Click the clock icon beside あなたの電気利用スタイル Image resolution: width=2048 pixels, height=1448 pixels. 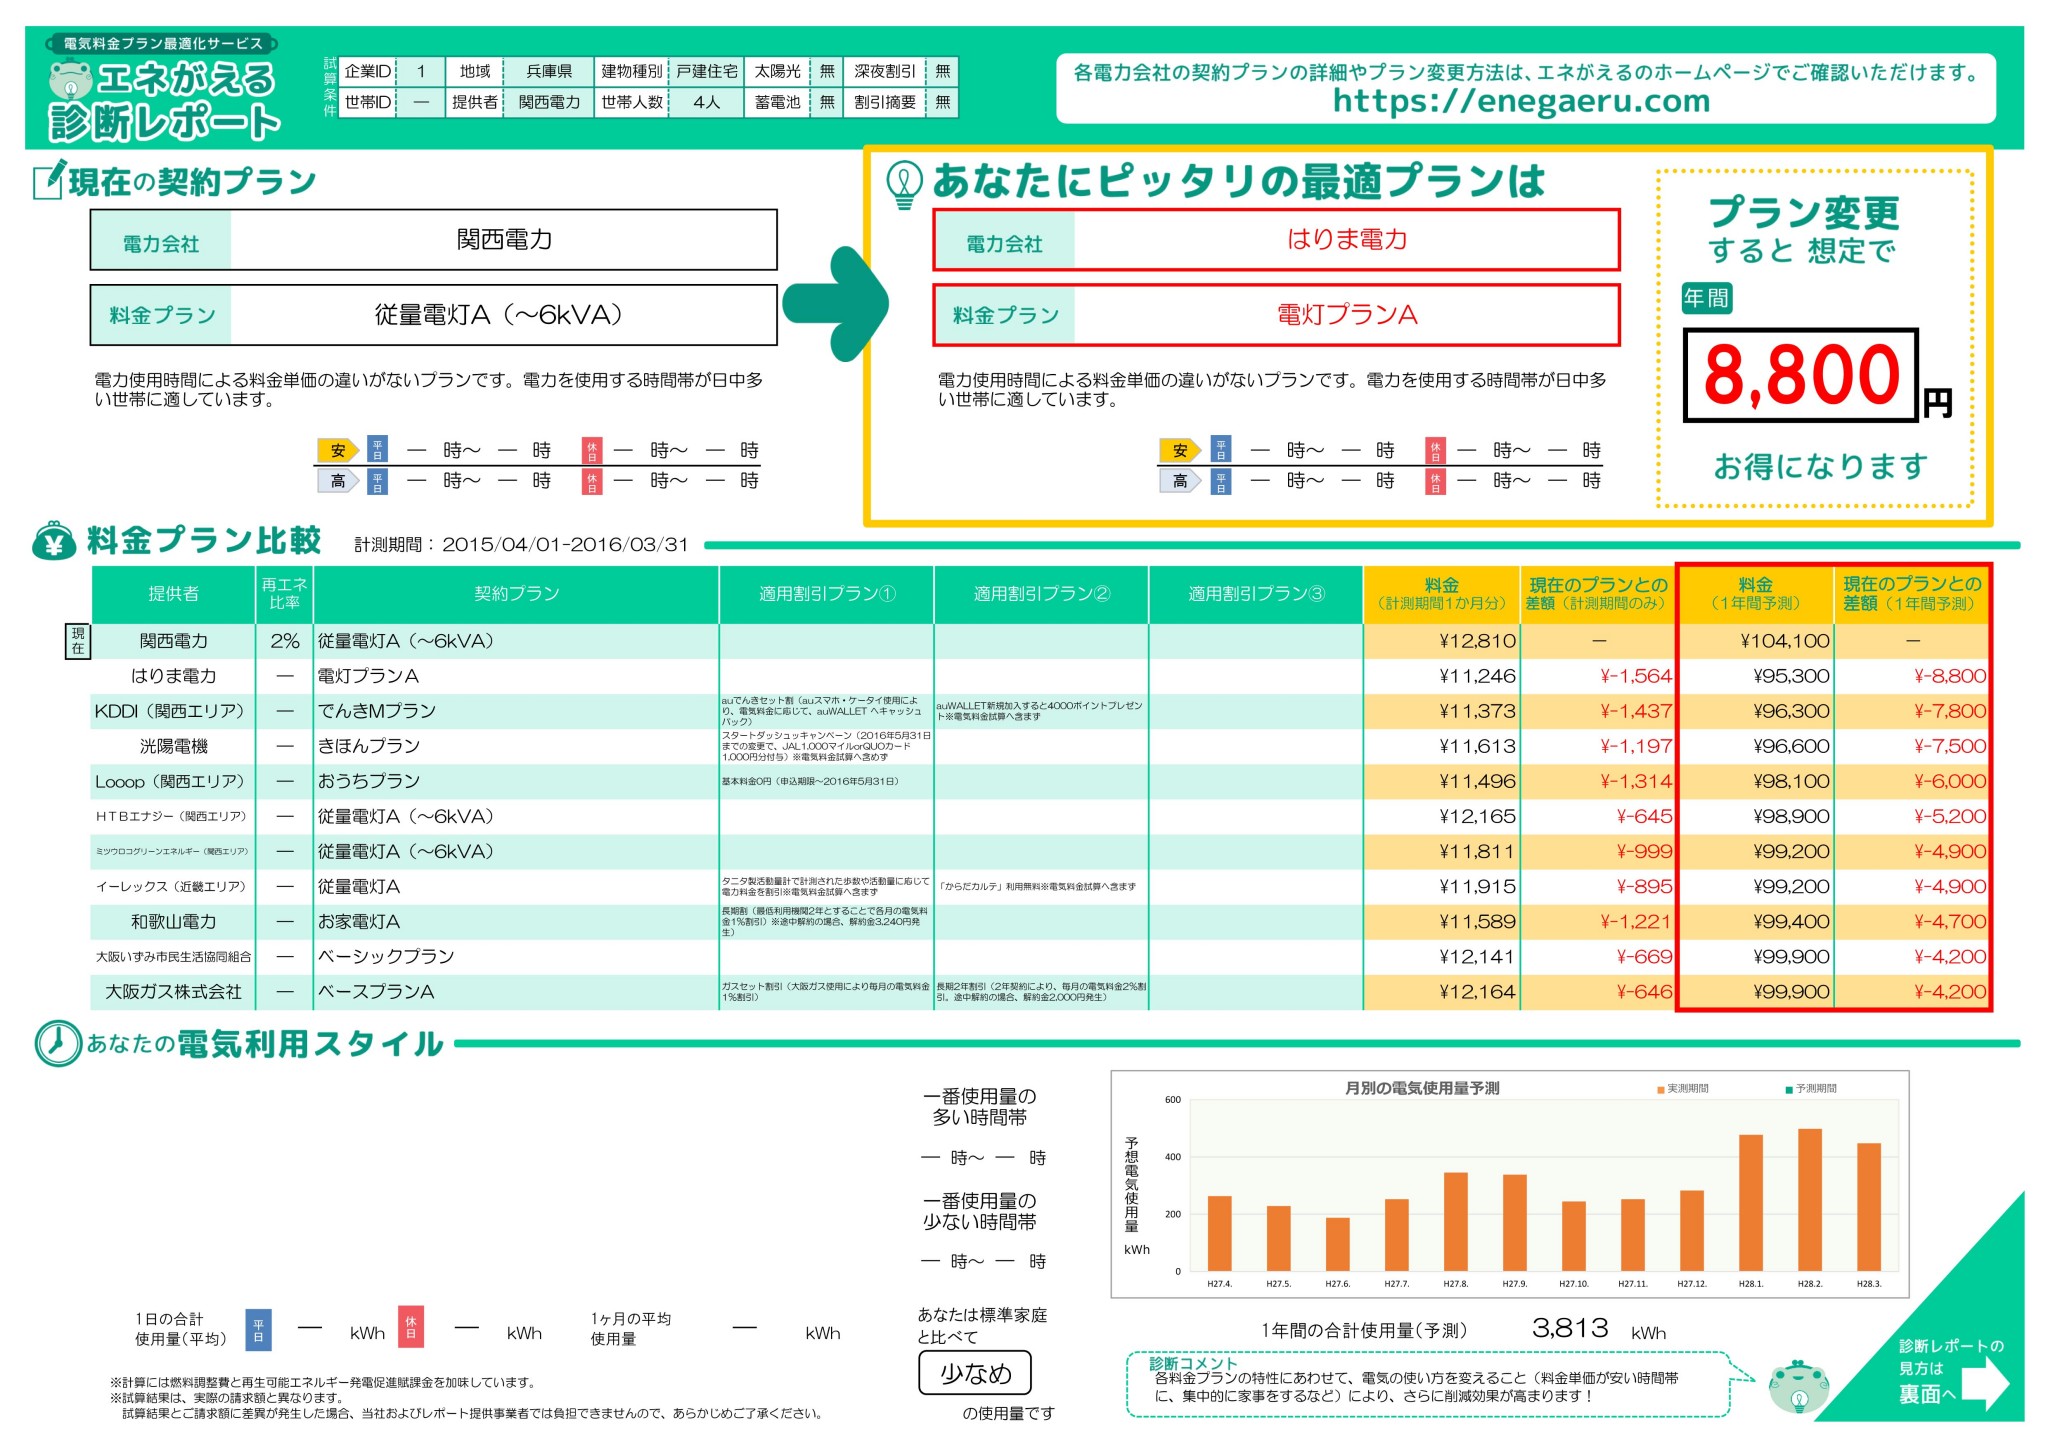(x=58, y=1043)
